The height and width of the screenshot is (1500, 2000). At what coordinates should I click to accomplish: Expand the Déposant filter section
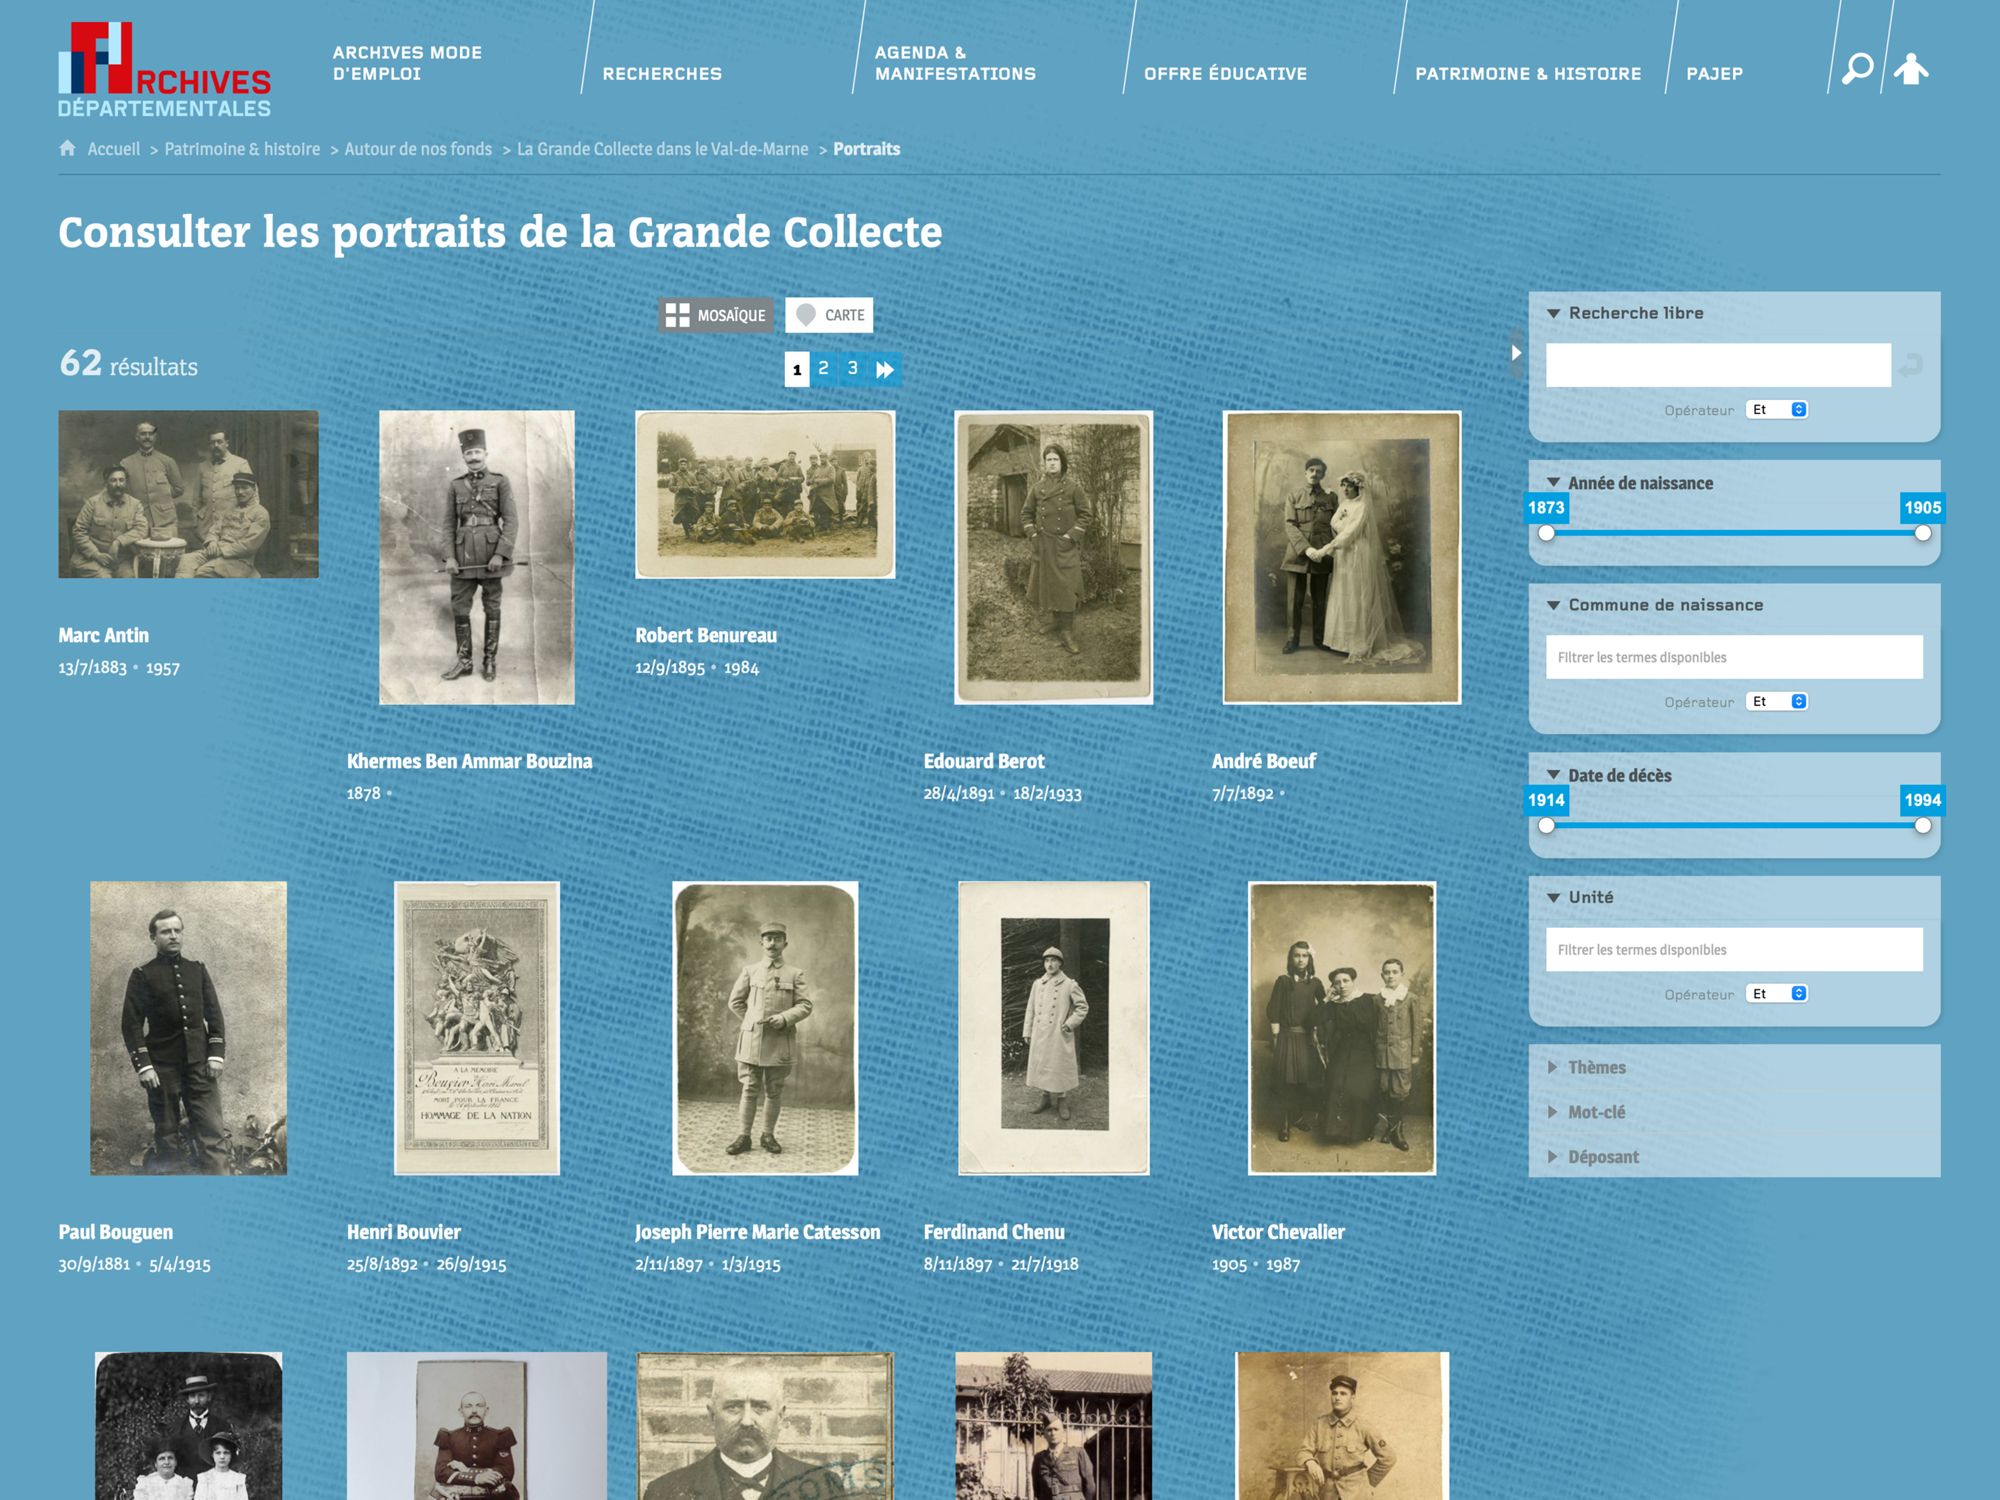[x=1602, y=1157]
